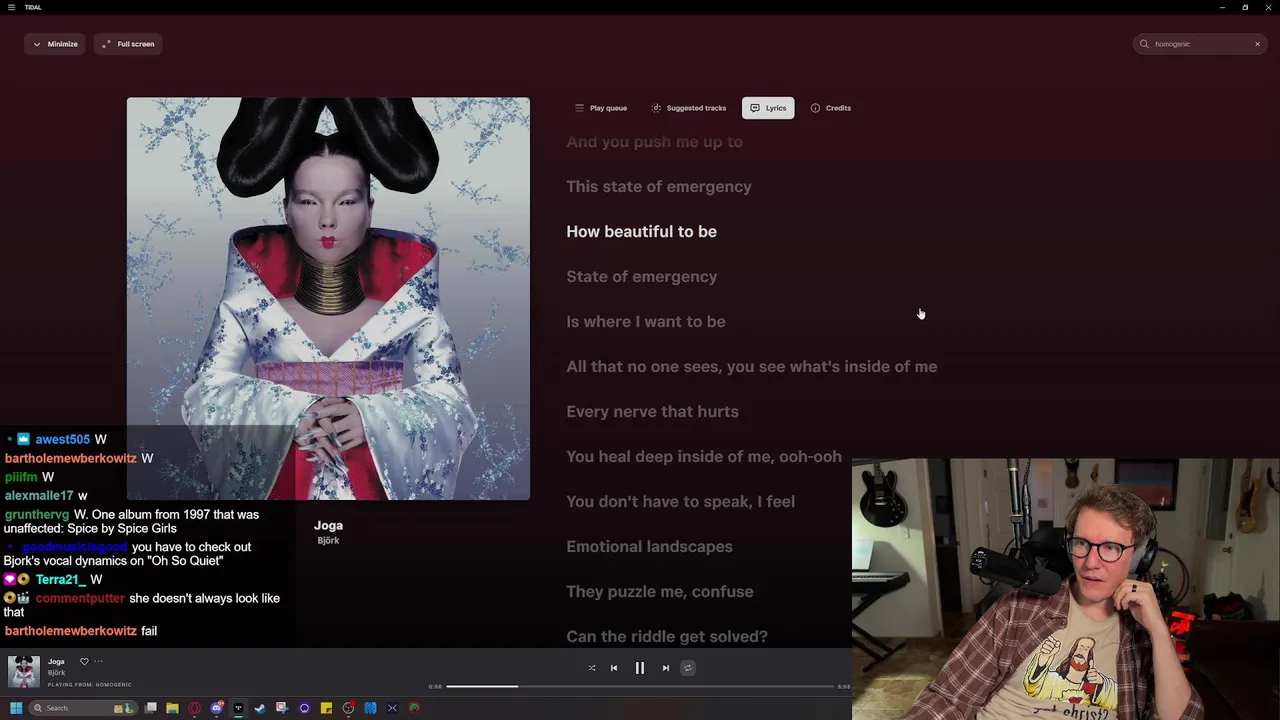Click the search magnifier icon
Screen dimensions: 1280x720
pos(1145,44)
